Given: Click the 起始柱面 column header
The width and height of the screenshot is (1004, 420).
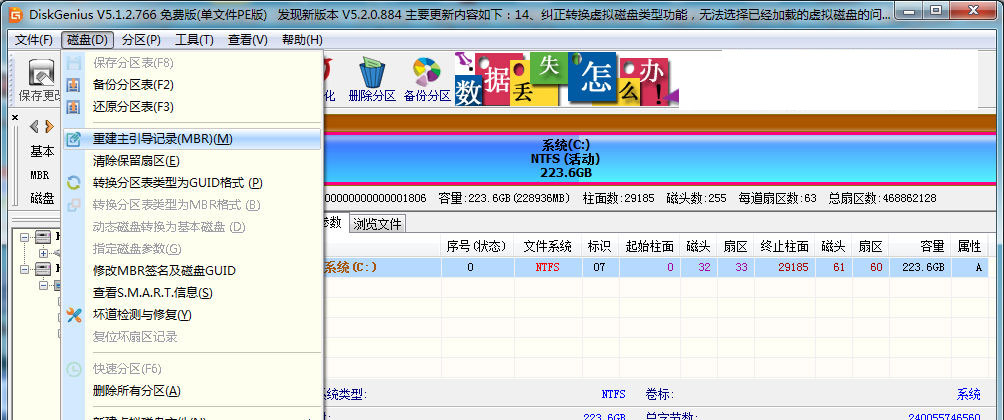Looking at the screenshot, I should point(649,246).
